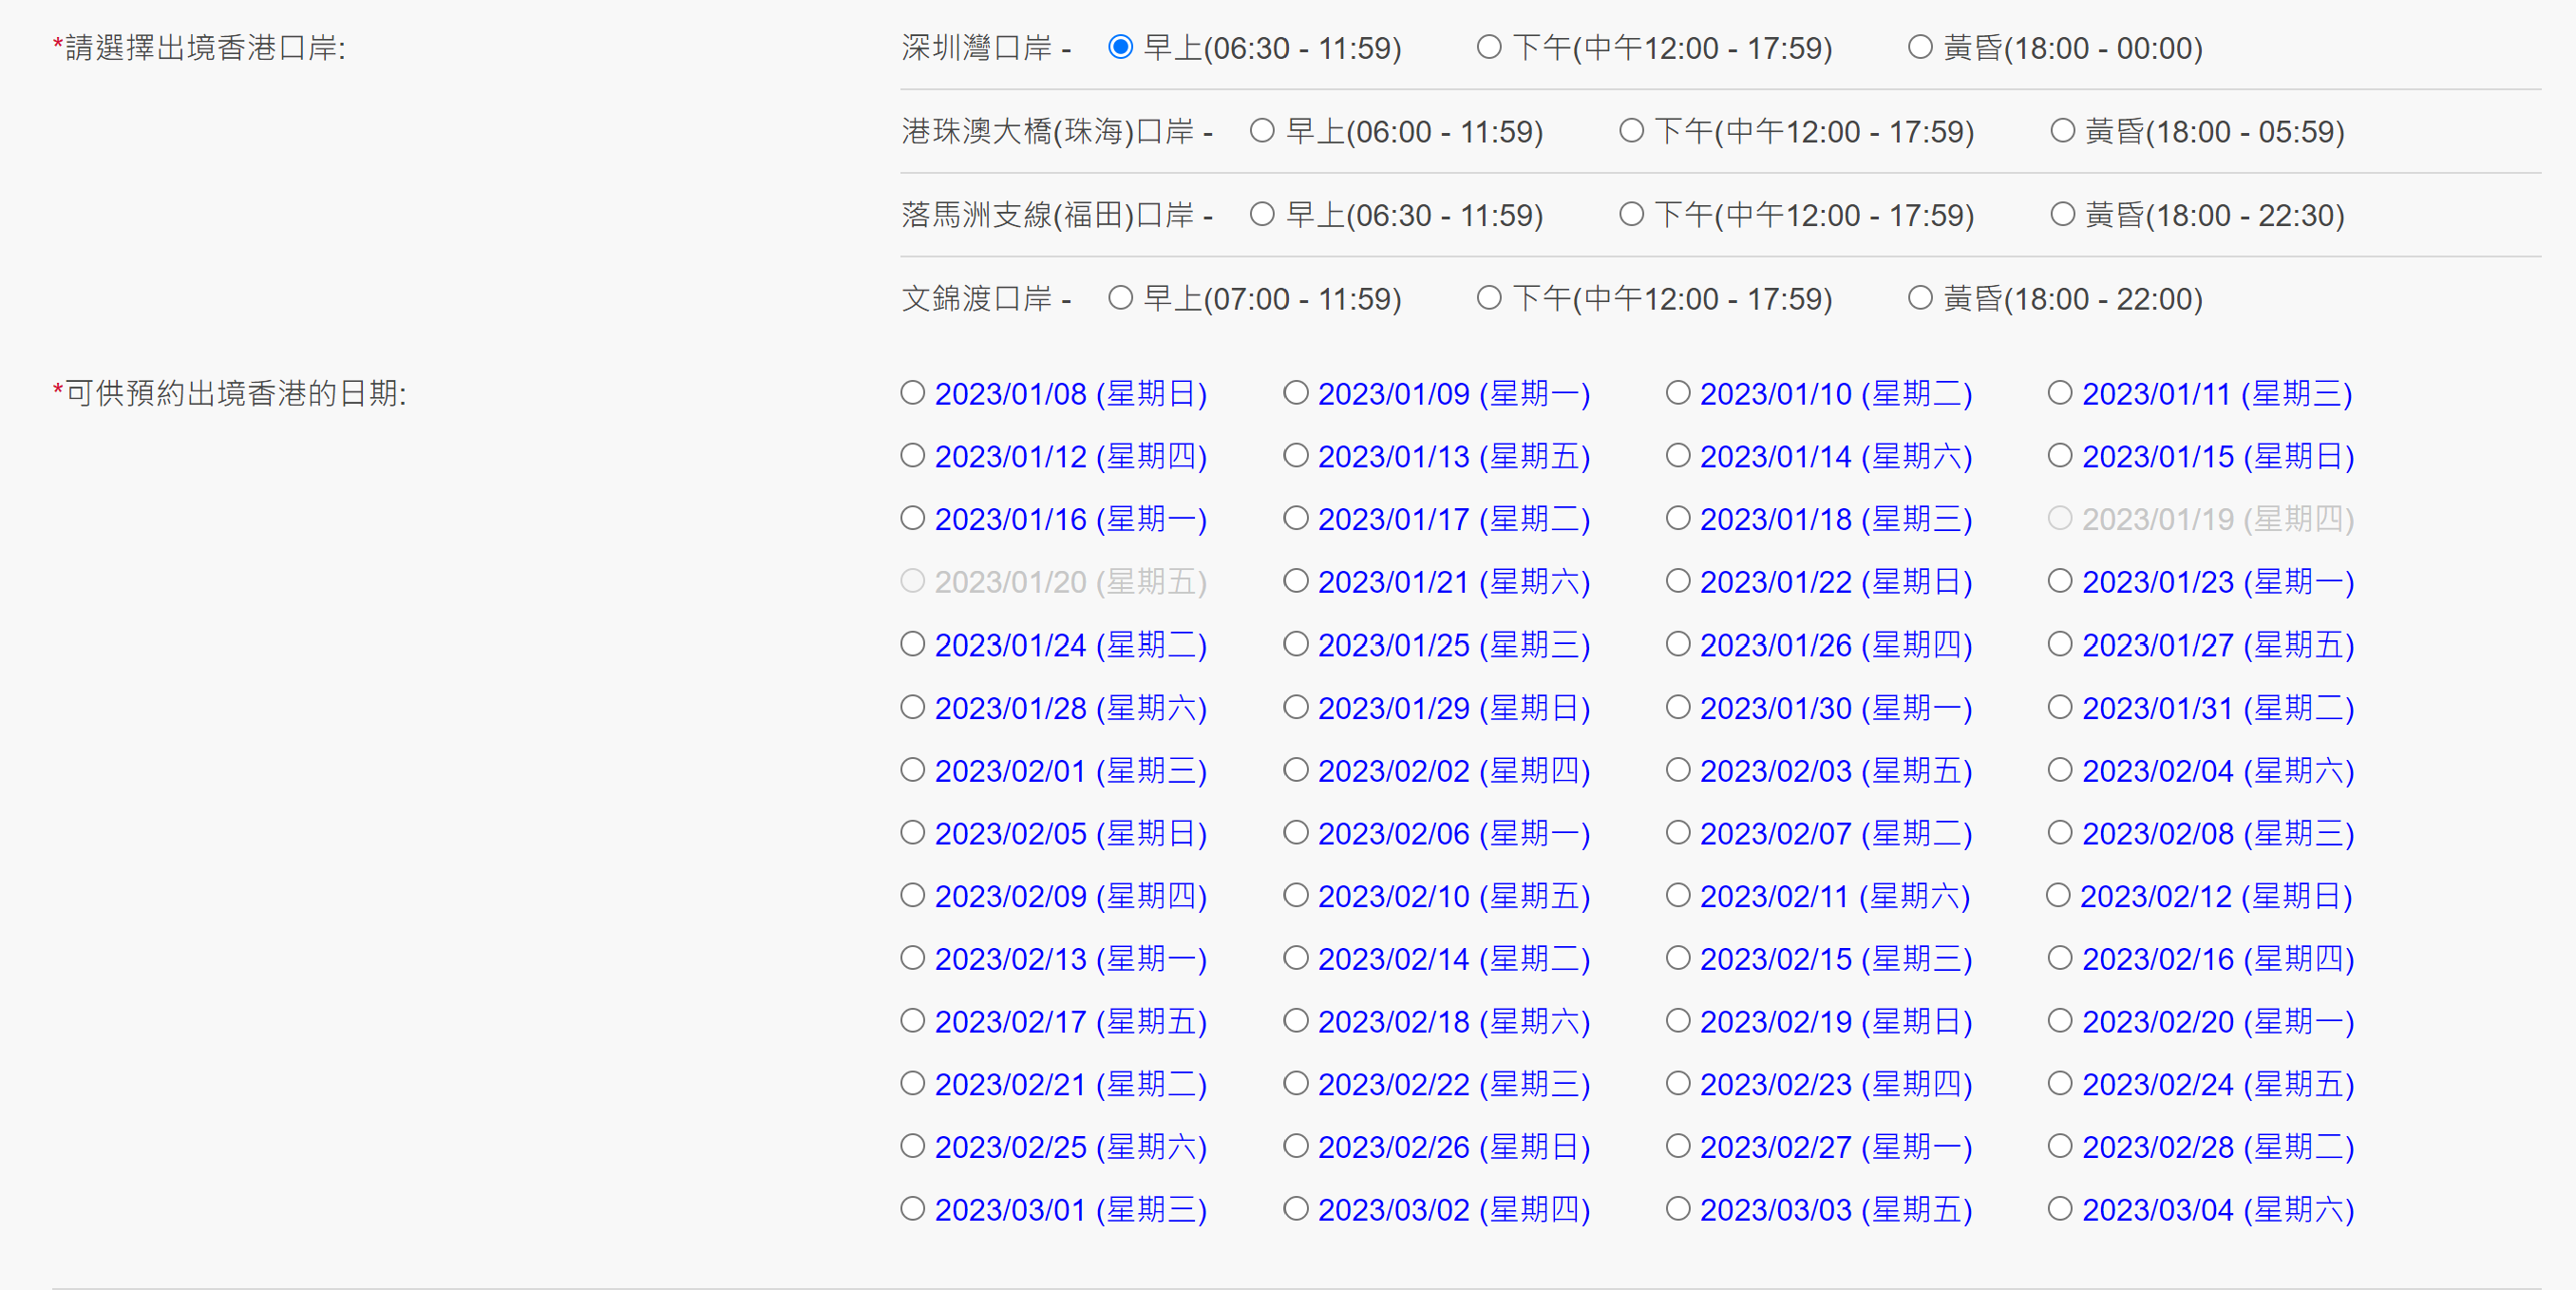Pick 落馬洲支線(福田)口岸 下午(中午12:00 - 17:59)

[1631, 214]
